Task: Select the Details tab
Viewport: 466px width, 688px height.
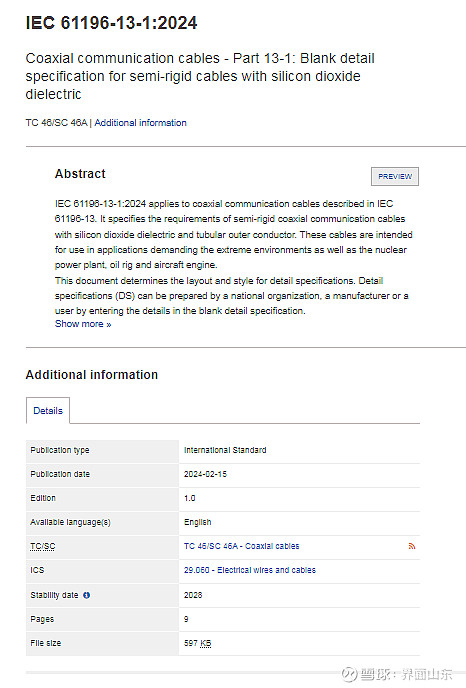Action: (x=48, y=411)
